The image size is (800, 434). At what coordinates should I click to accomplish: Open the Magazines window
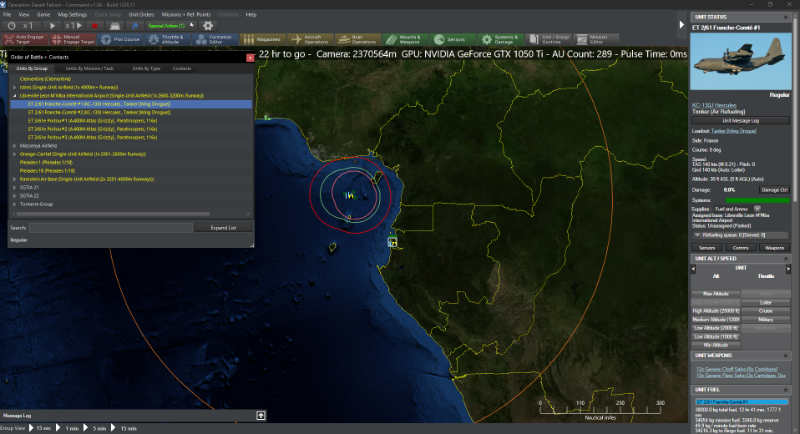tap(262, 39)
